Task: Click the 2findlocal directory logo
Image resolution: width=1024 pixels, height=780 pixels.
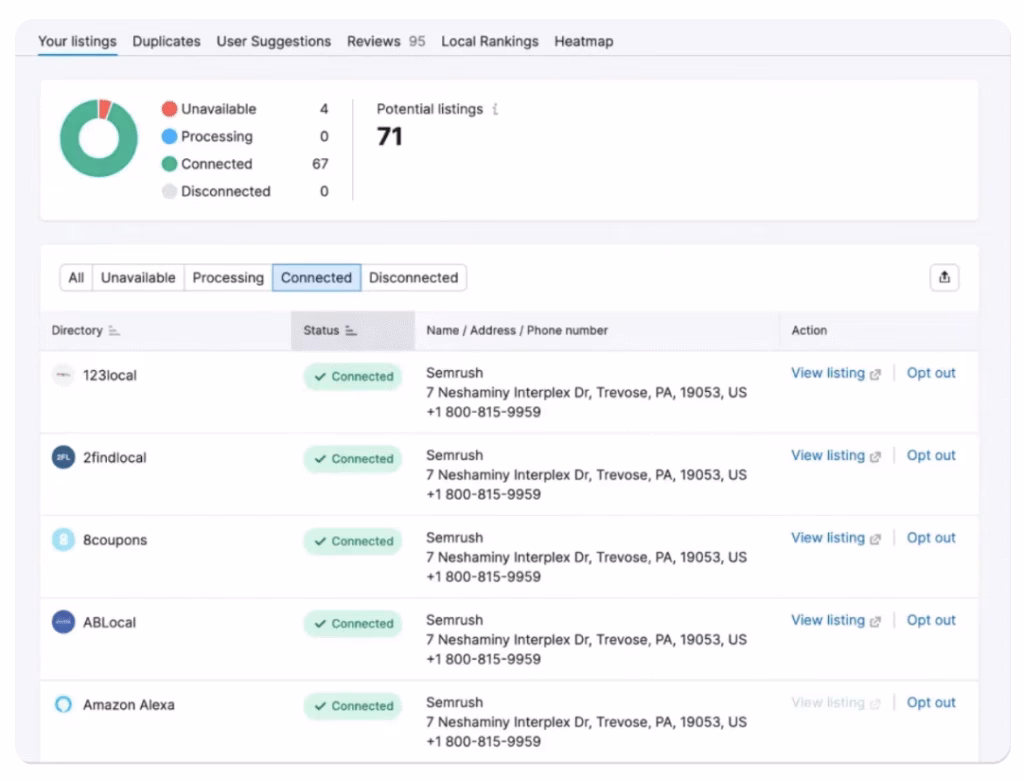Action: click(63, 458)
